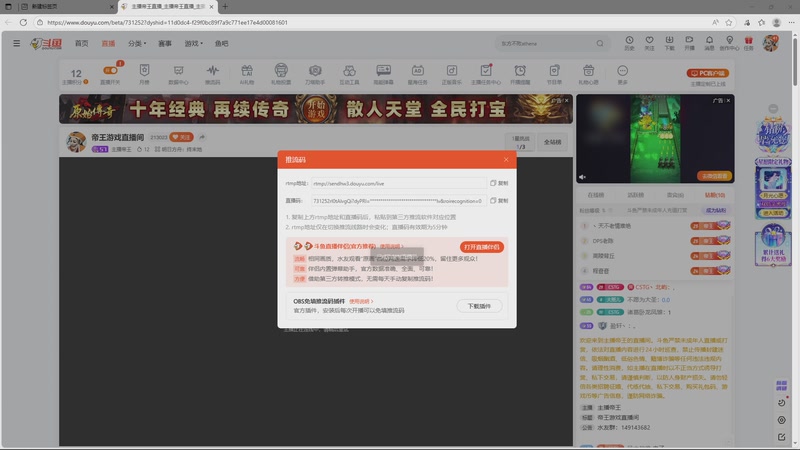Open 赛事 in the top nav

point(165,43)
